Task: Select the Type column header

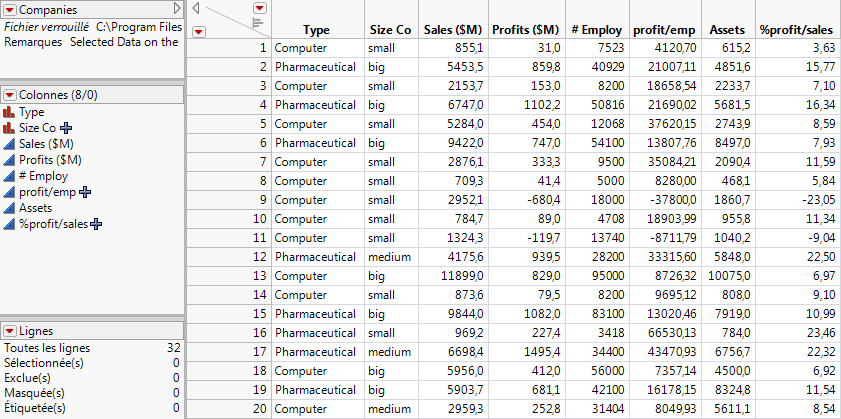Action: (316, 31)
